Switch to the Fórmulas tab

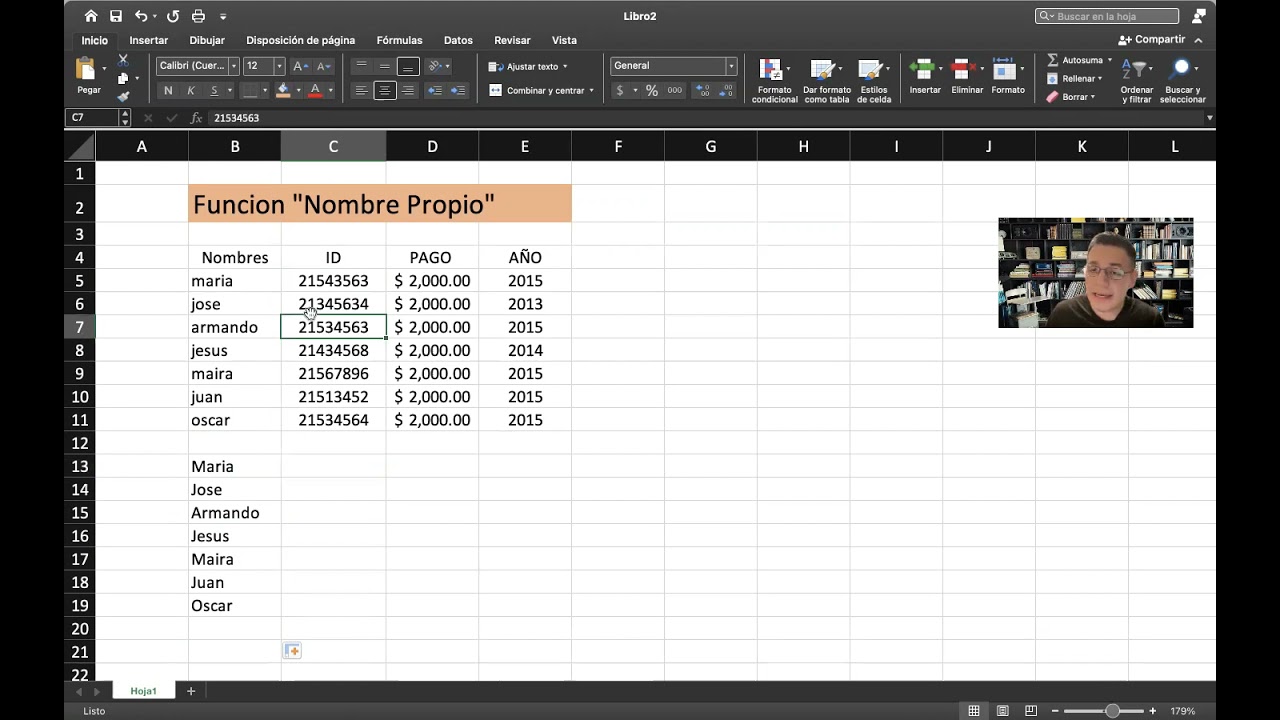click(x=399, y=40)
